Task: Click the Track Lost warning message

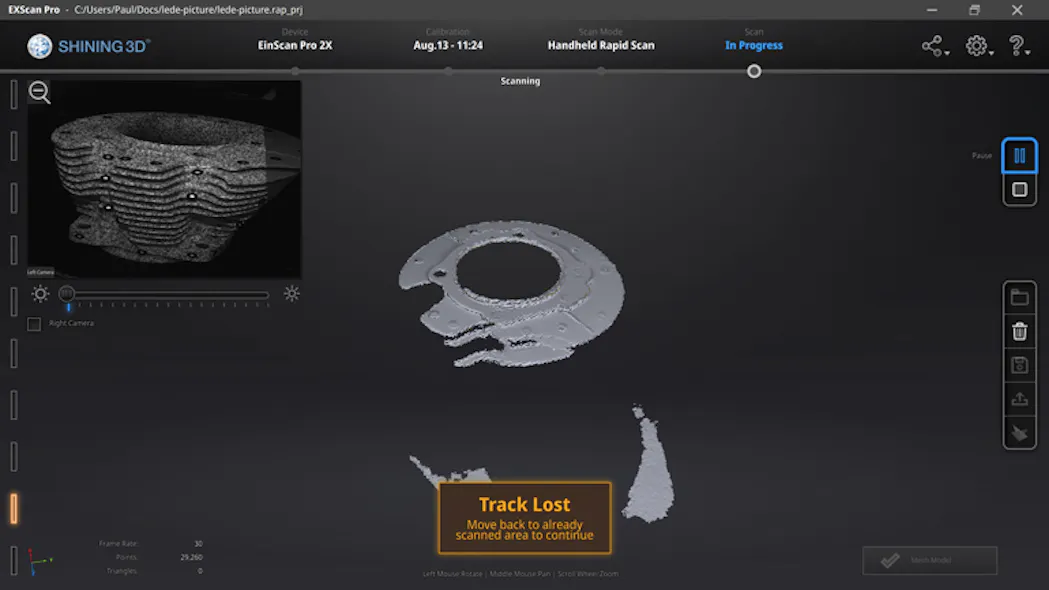Action: (x=524, y=518)
